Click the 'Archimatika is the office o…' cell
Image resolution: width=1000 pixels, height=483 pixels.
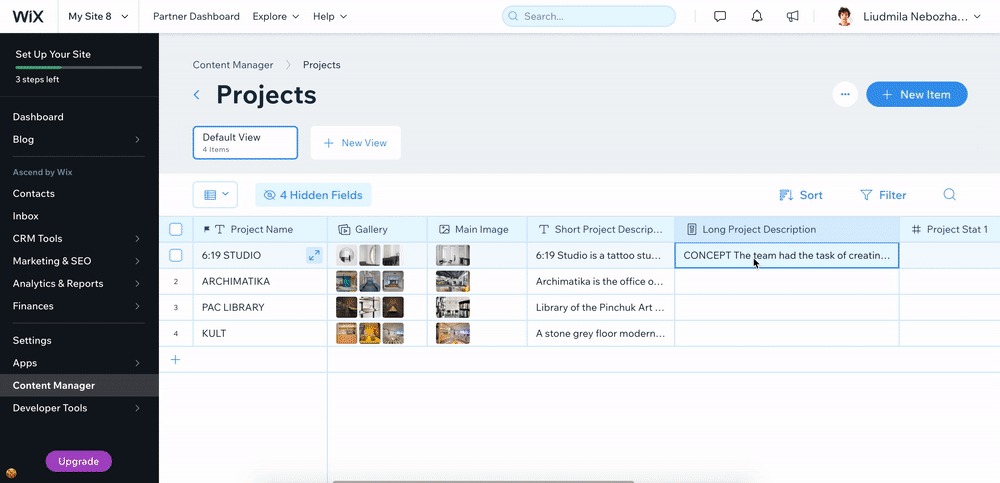601,281
